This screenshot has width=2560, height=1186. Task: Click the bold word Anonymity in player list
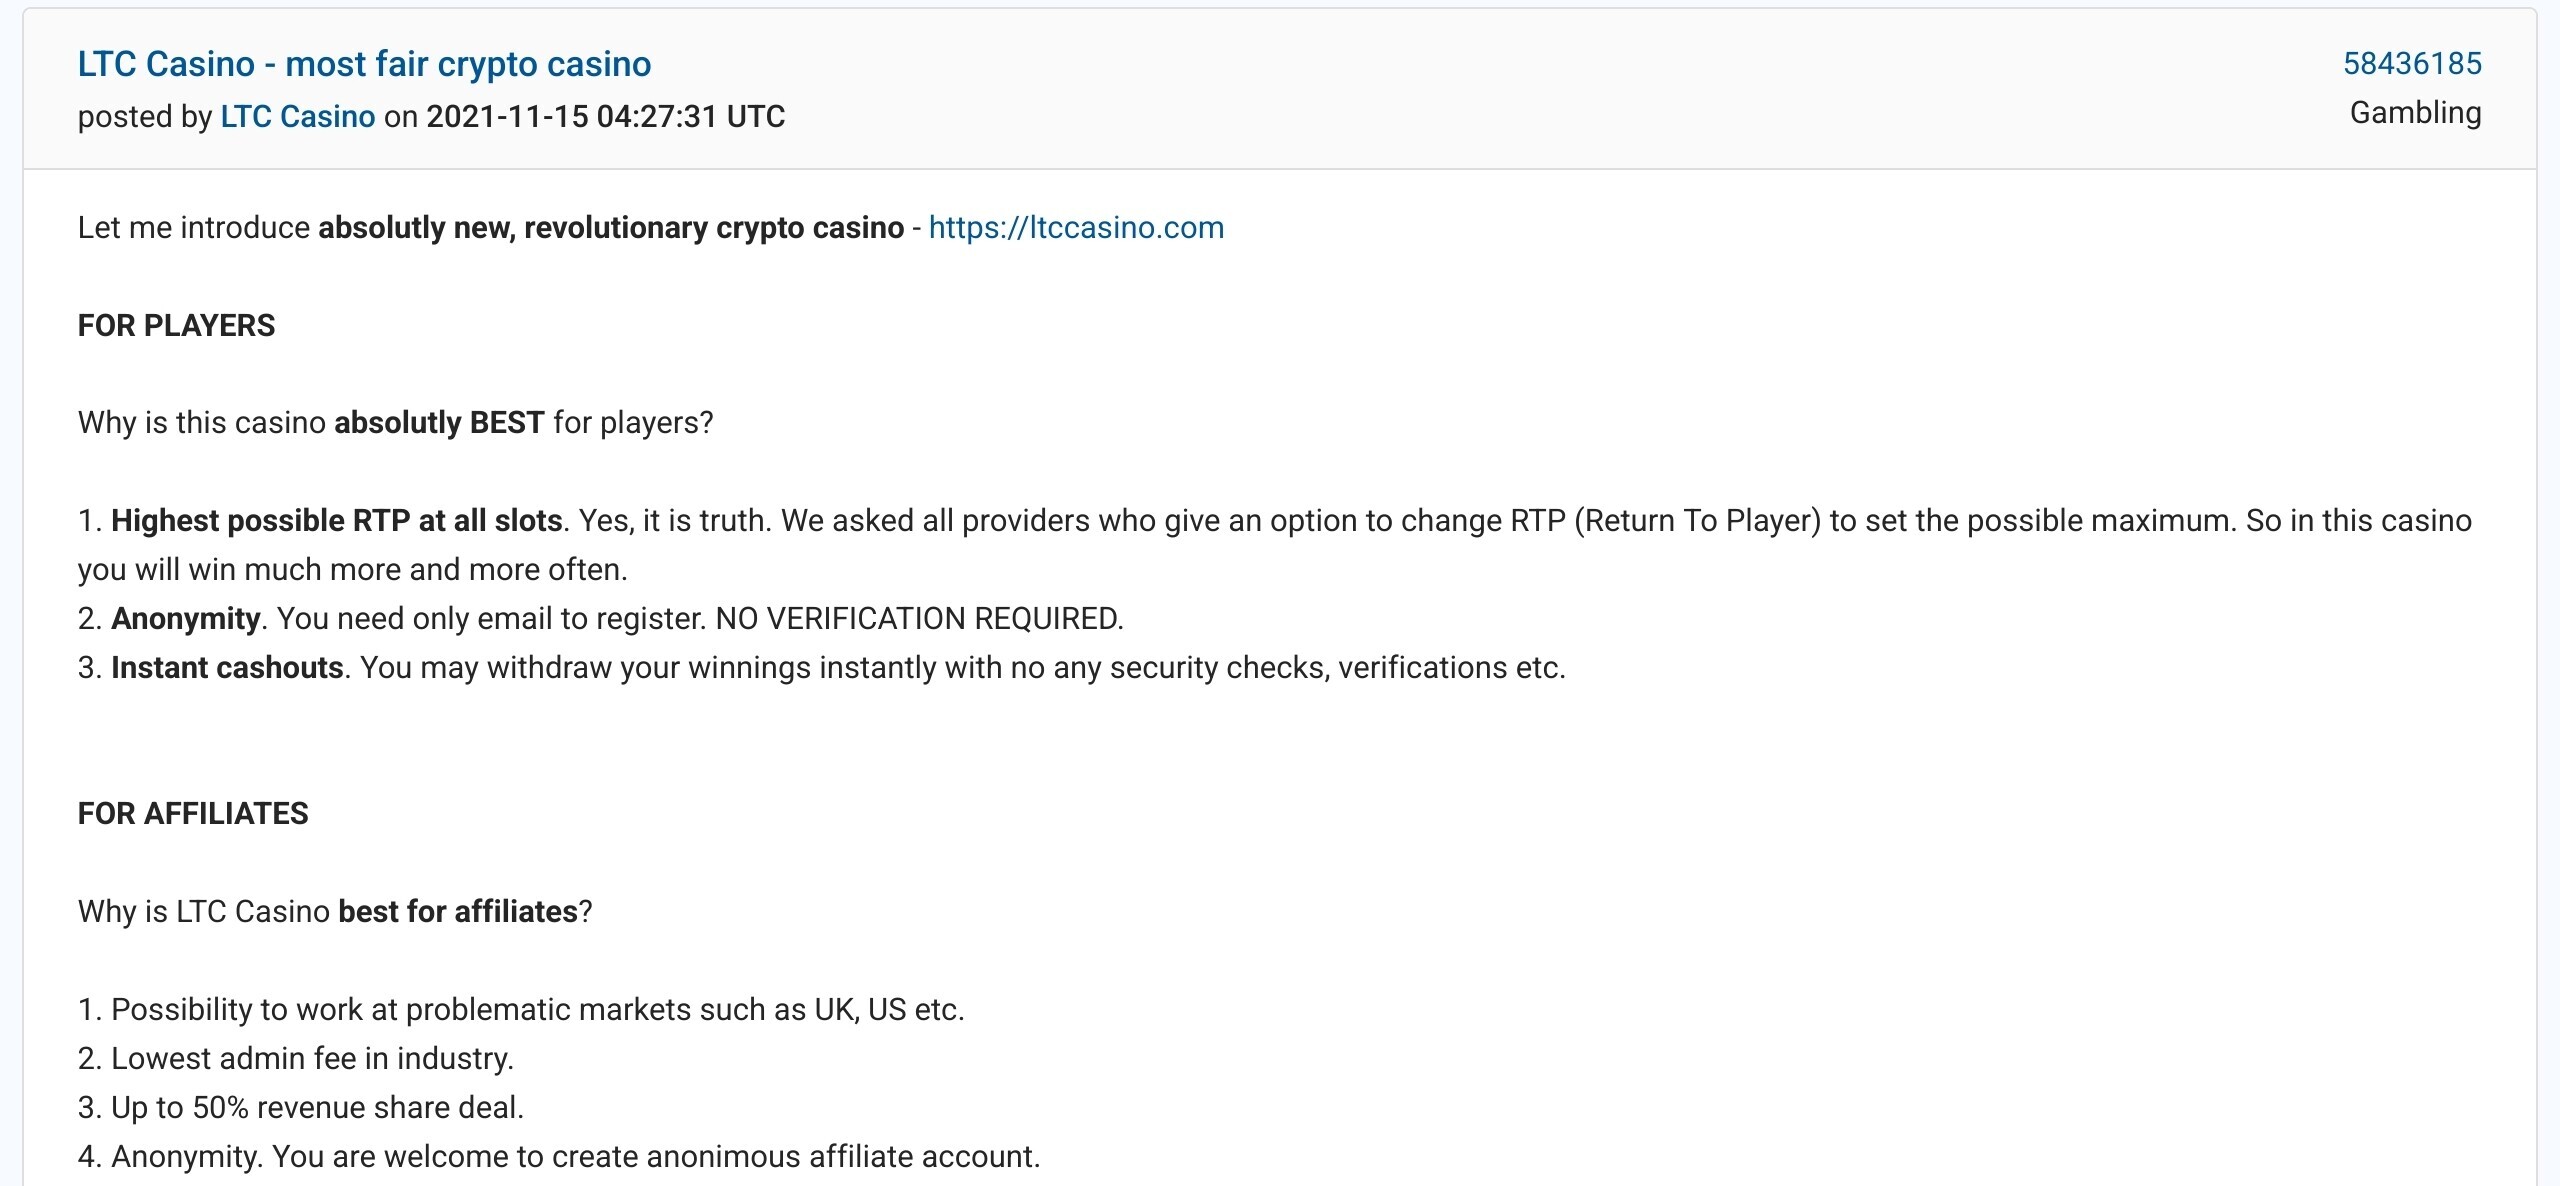pos(186,618)
